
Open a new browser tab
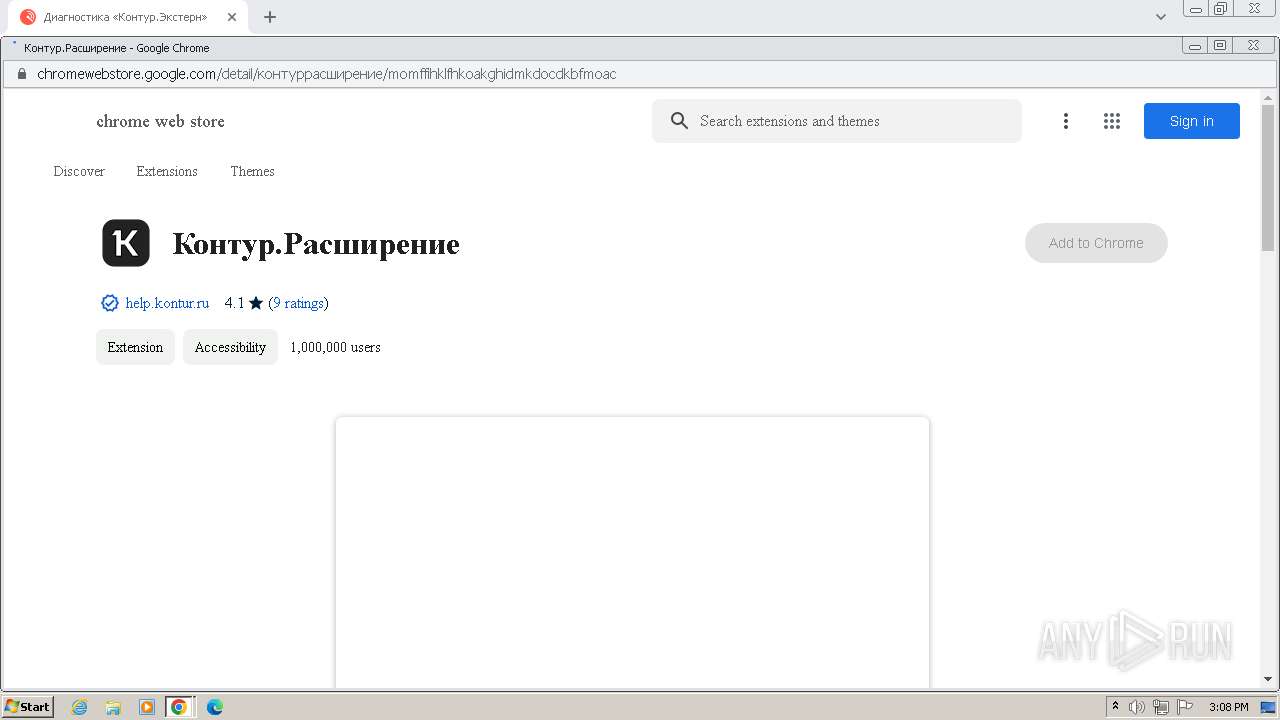pos(270,17)
